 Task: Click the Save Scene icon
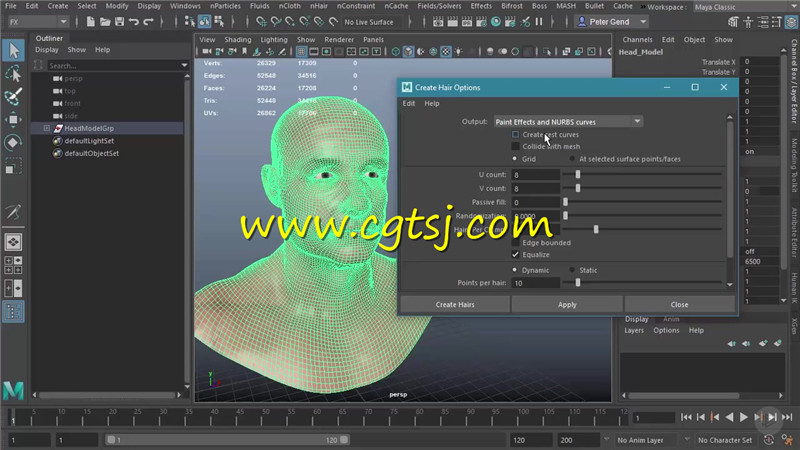click(119, 22)
